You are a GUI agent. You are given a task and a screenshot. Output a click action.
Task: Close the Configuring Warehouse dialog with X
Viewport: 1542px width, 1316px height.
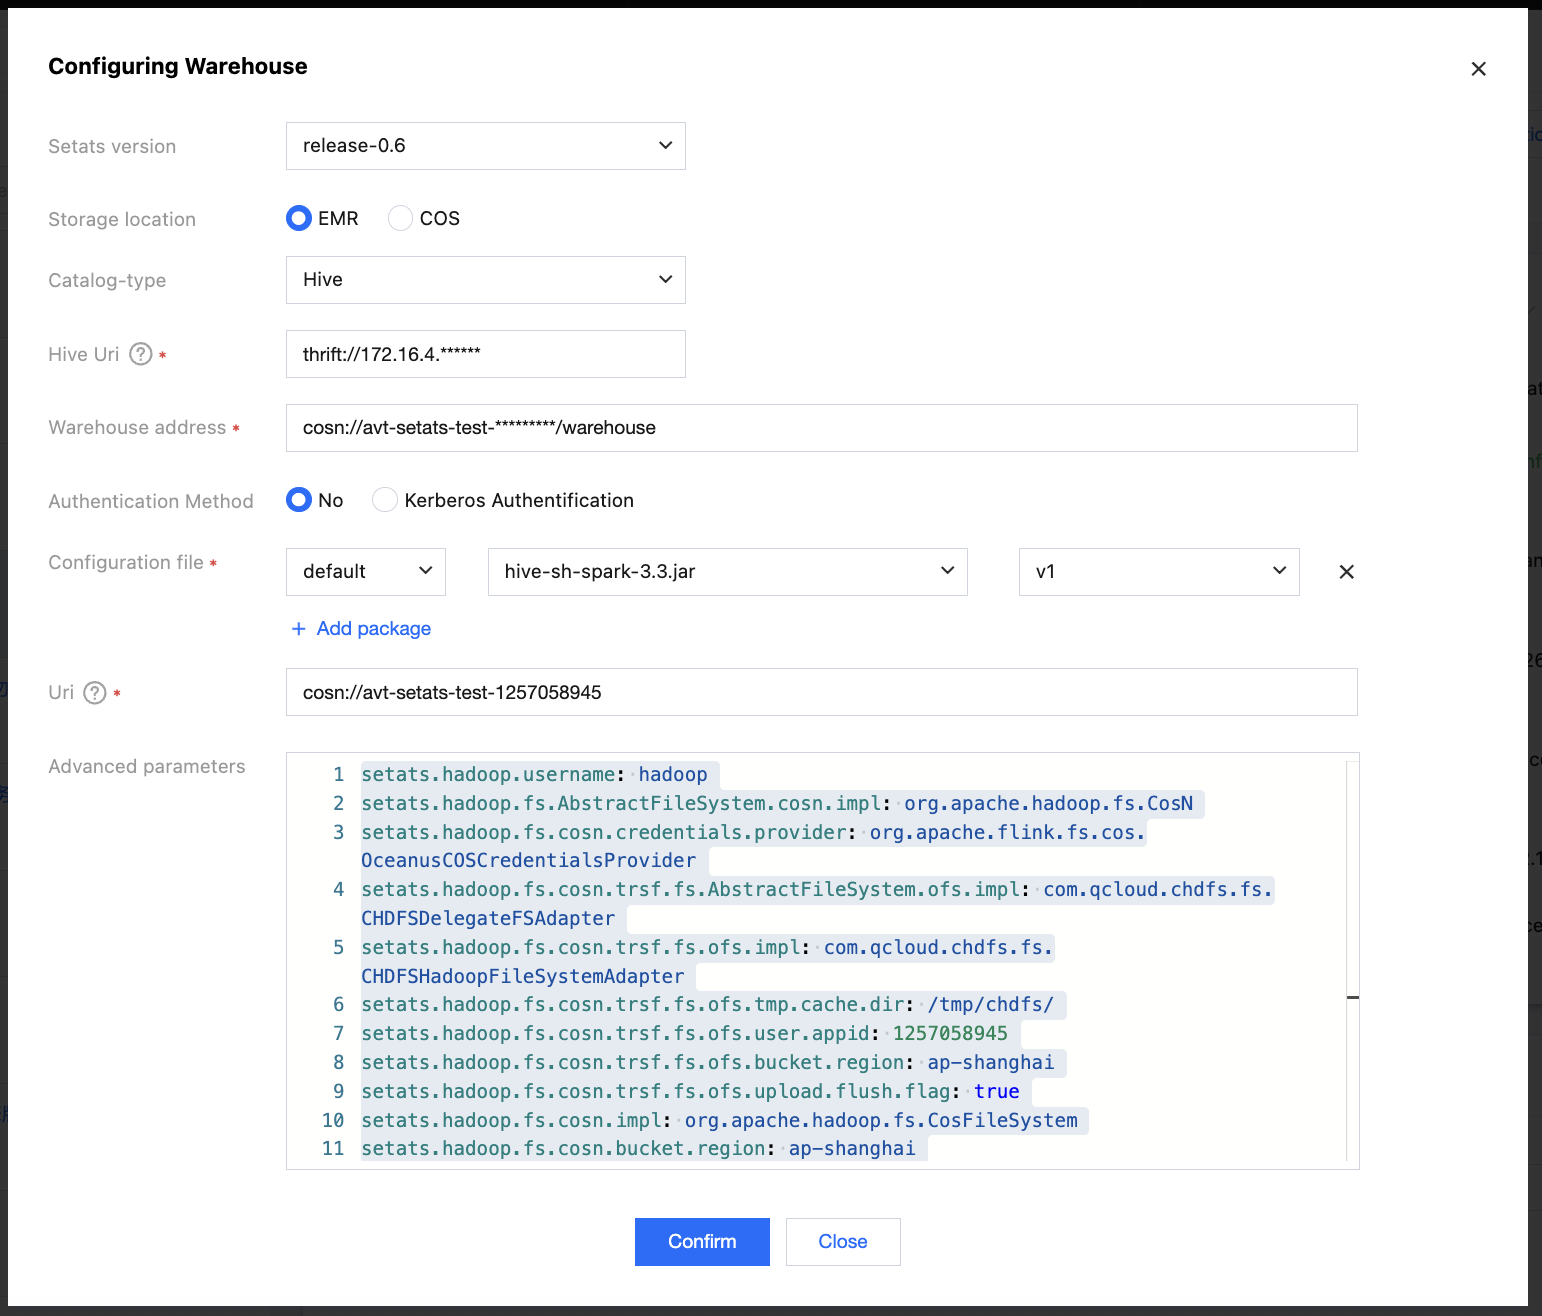1478,69
